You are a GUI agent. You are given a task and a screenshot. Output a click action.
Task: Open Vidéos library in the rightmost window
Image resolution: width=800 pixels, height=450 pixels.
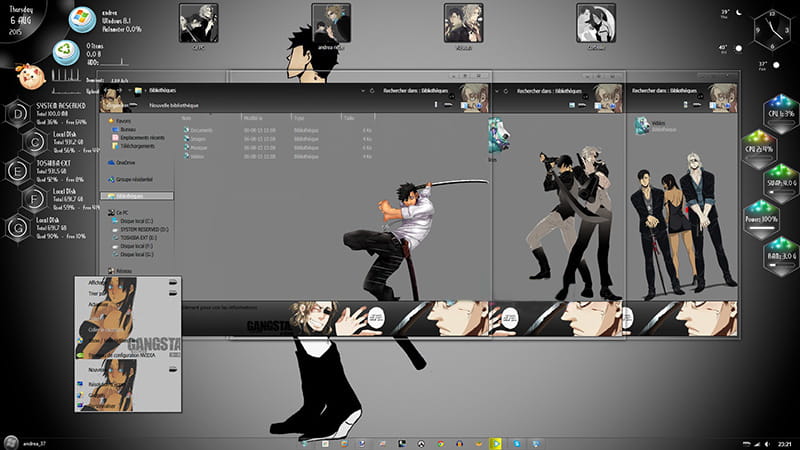657,126
